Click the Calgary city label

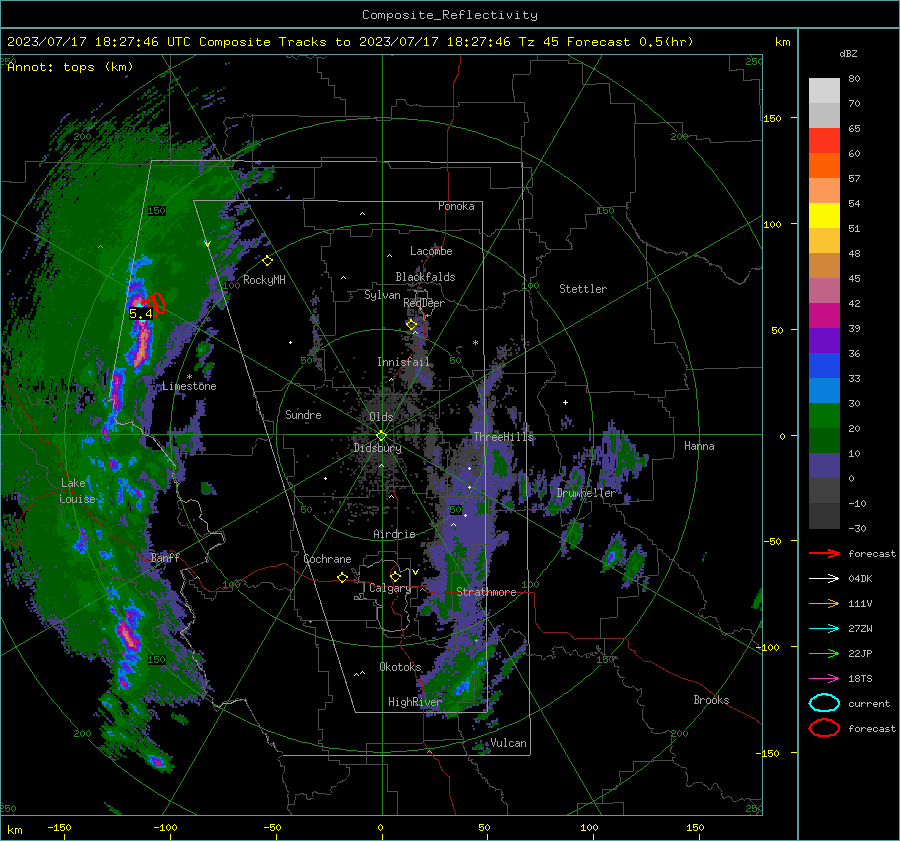coord(390,588)
